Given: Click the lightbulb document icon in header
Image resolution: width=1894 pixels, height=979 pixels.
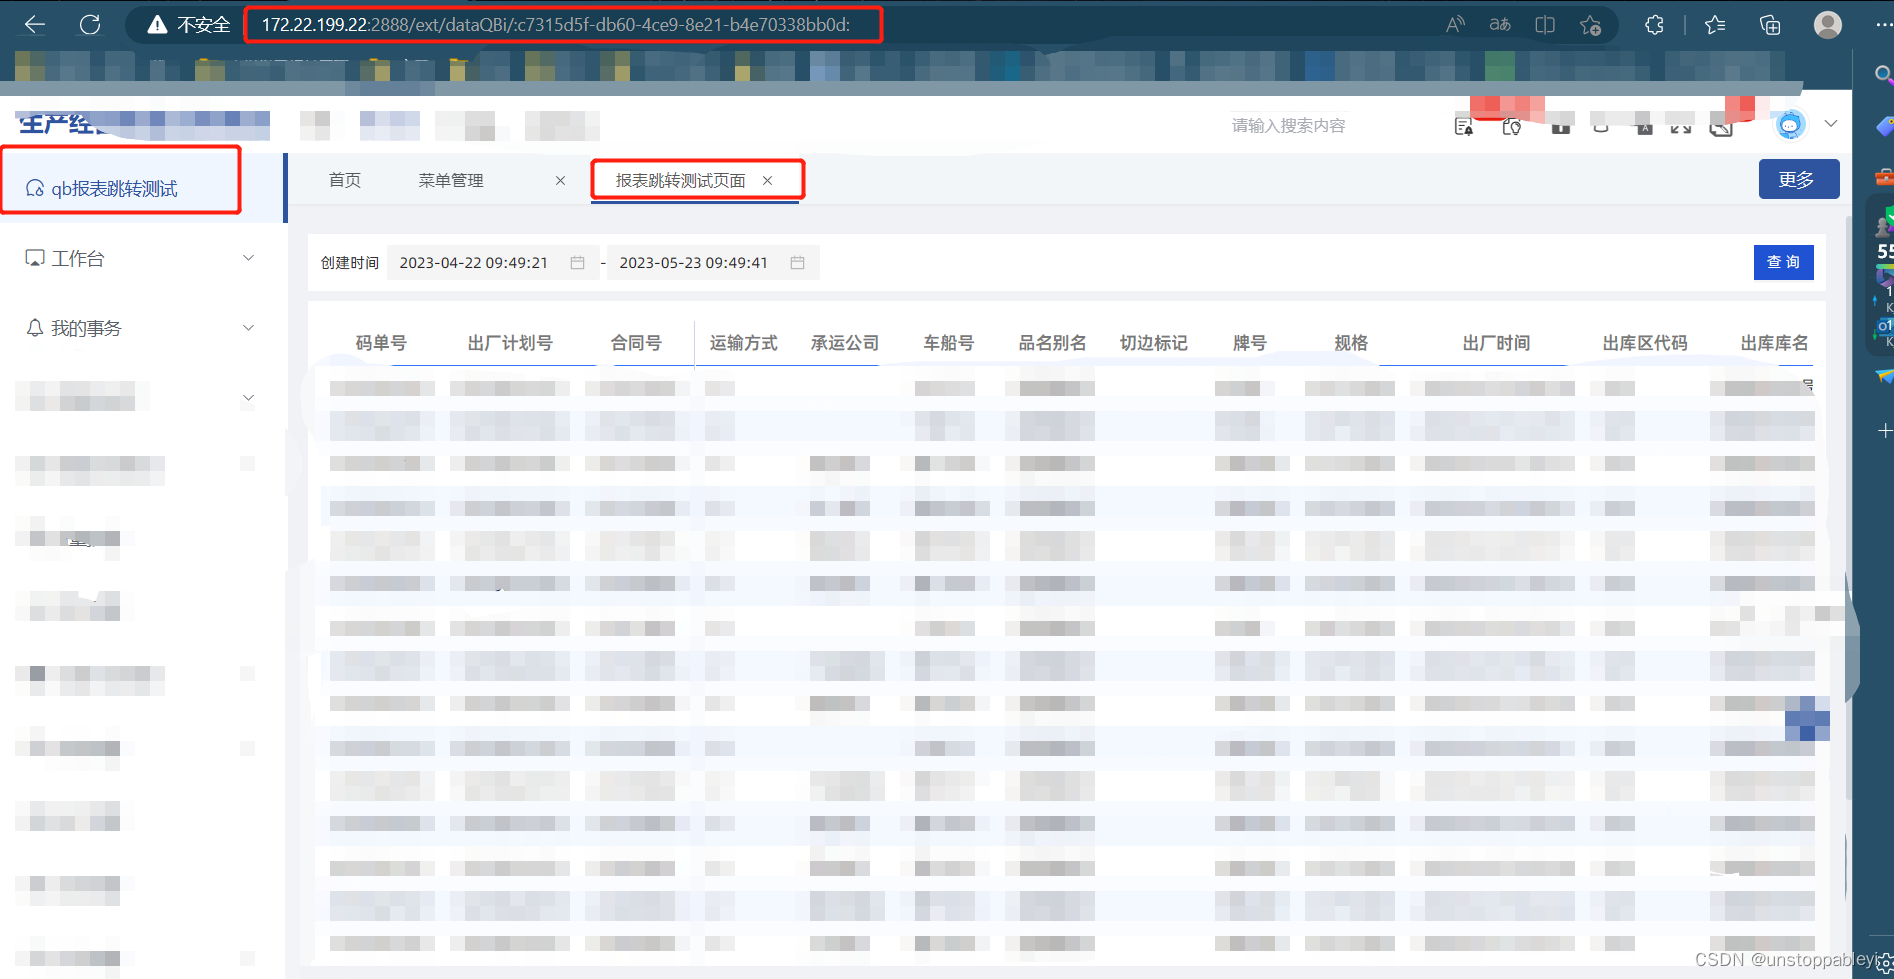Looking at the screenshot, I should coord(1512,126).
